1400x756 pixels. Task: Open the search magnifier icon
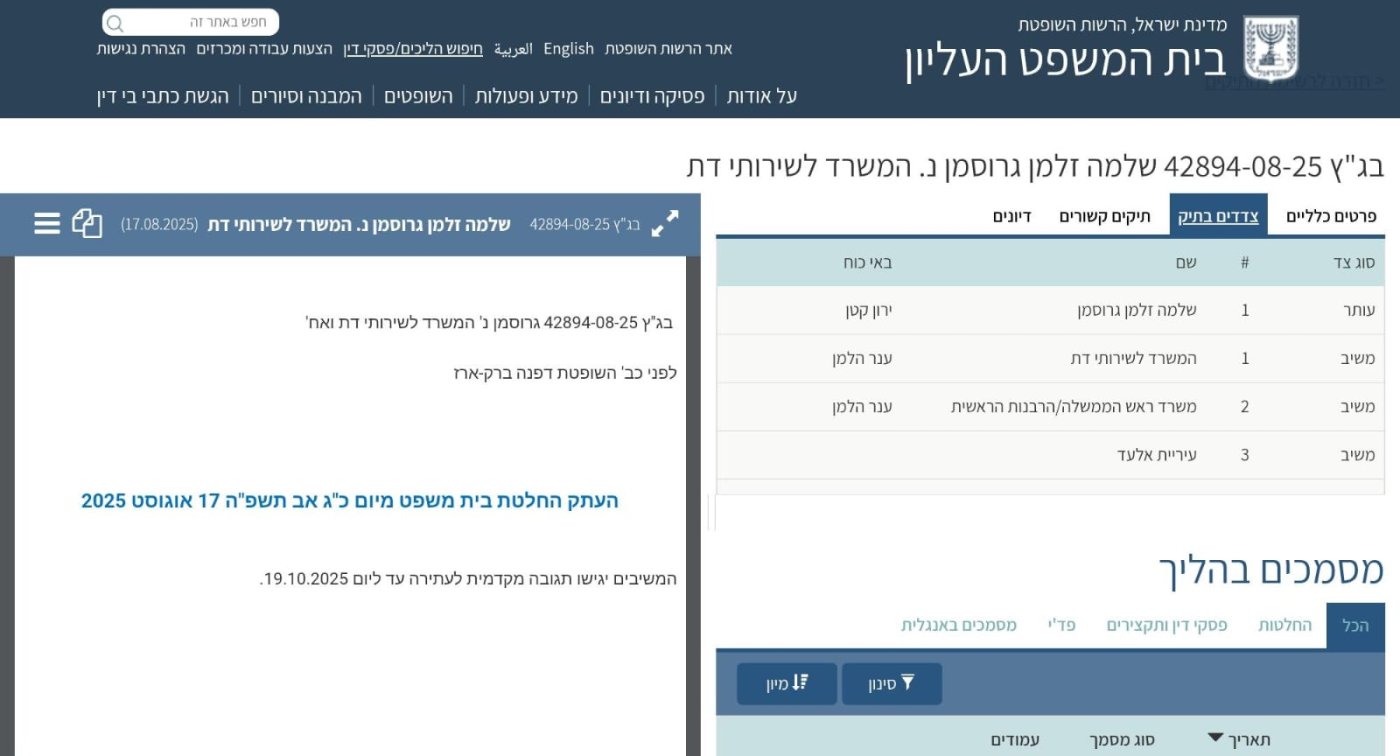click(115, 22)
